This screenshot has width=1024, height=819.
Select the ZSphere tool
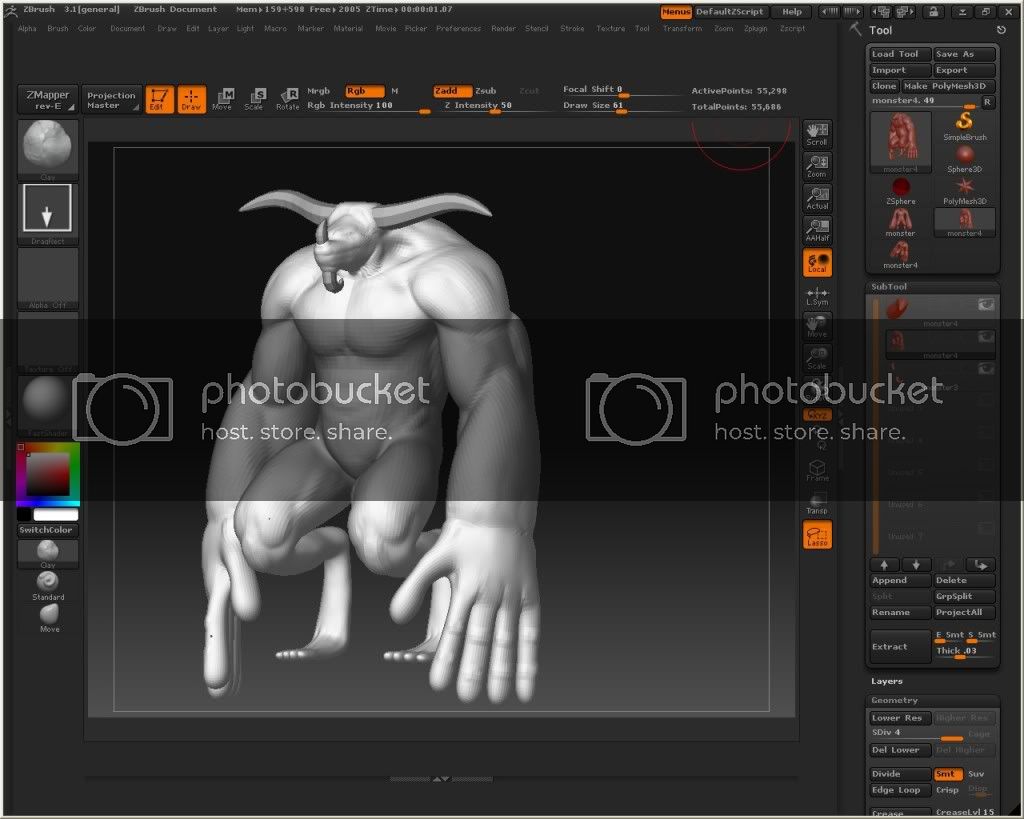pyautogui.click(x=901, y=191)
